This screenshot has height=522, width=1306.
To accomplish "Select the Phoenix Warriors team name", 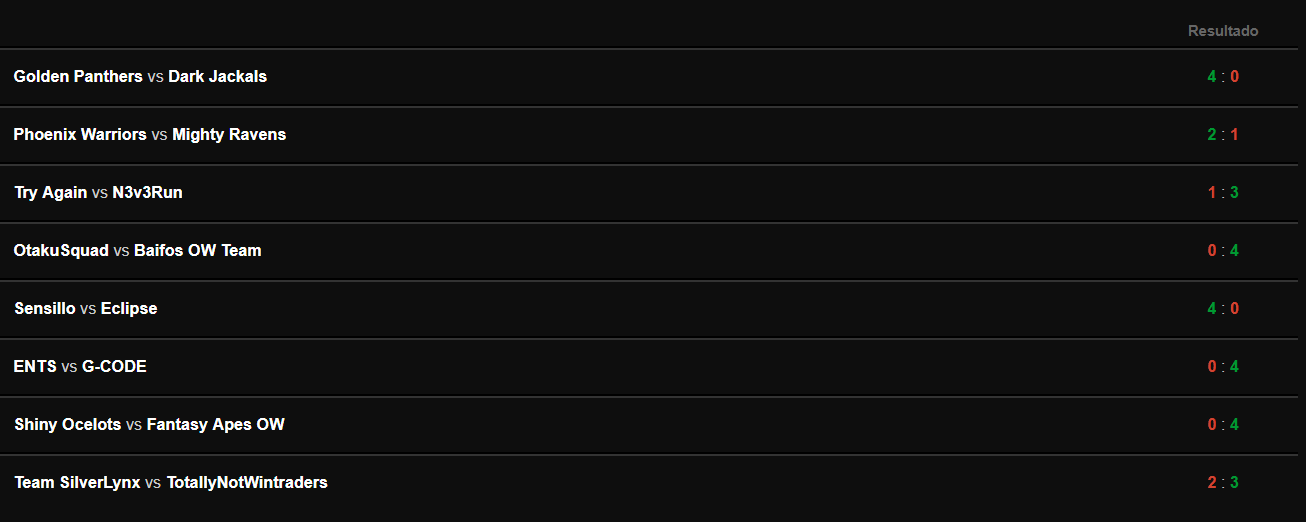I will coord(80,134).
